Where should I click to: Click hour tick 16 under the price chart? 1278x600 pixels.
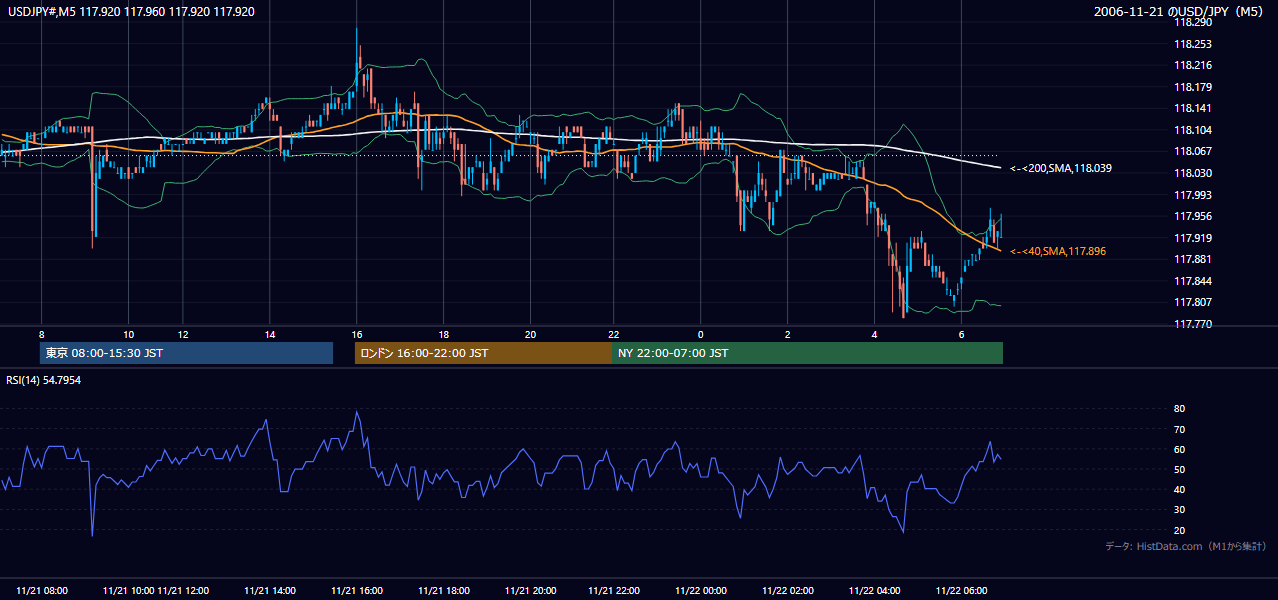point(357,334)
